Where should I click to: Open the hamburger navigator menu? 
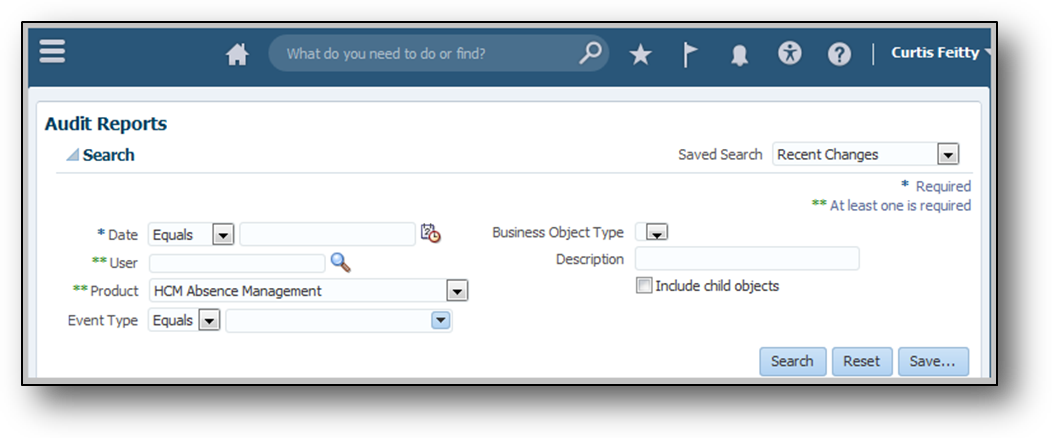tap(52, 52)
